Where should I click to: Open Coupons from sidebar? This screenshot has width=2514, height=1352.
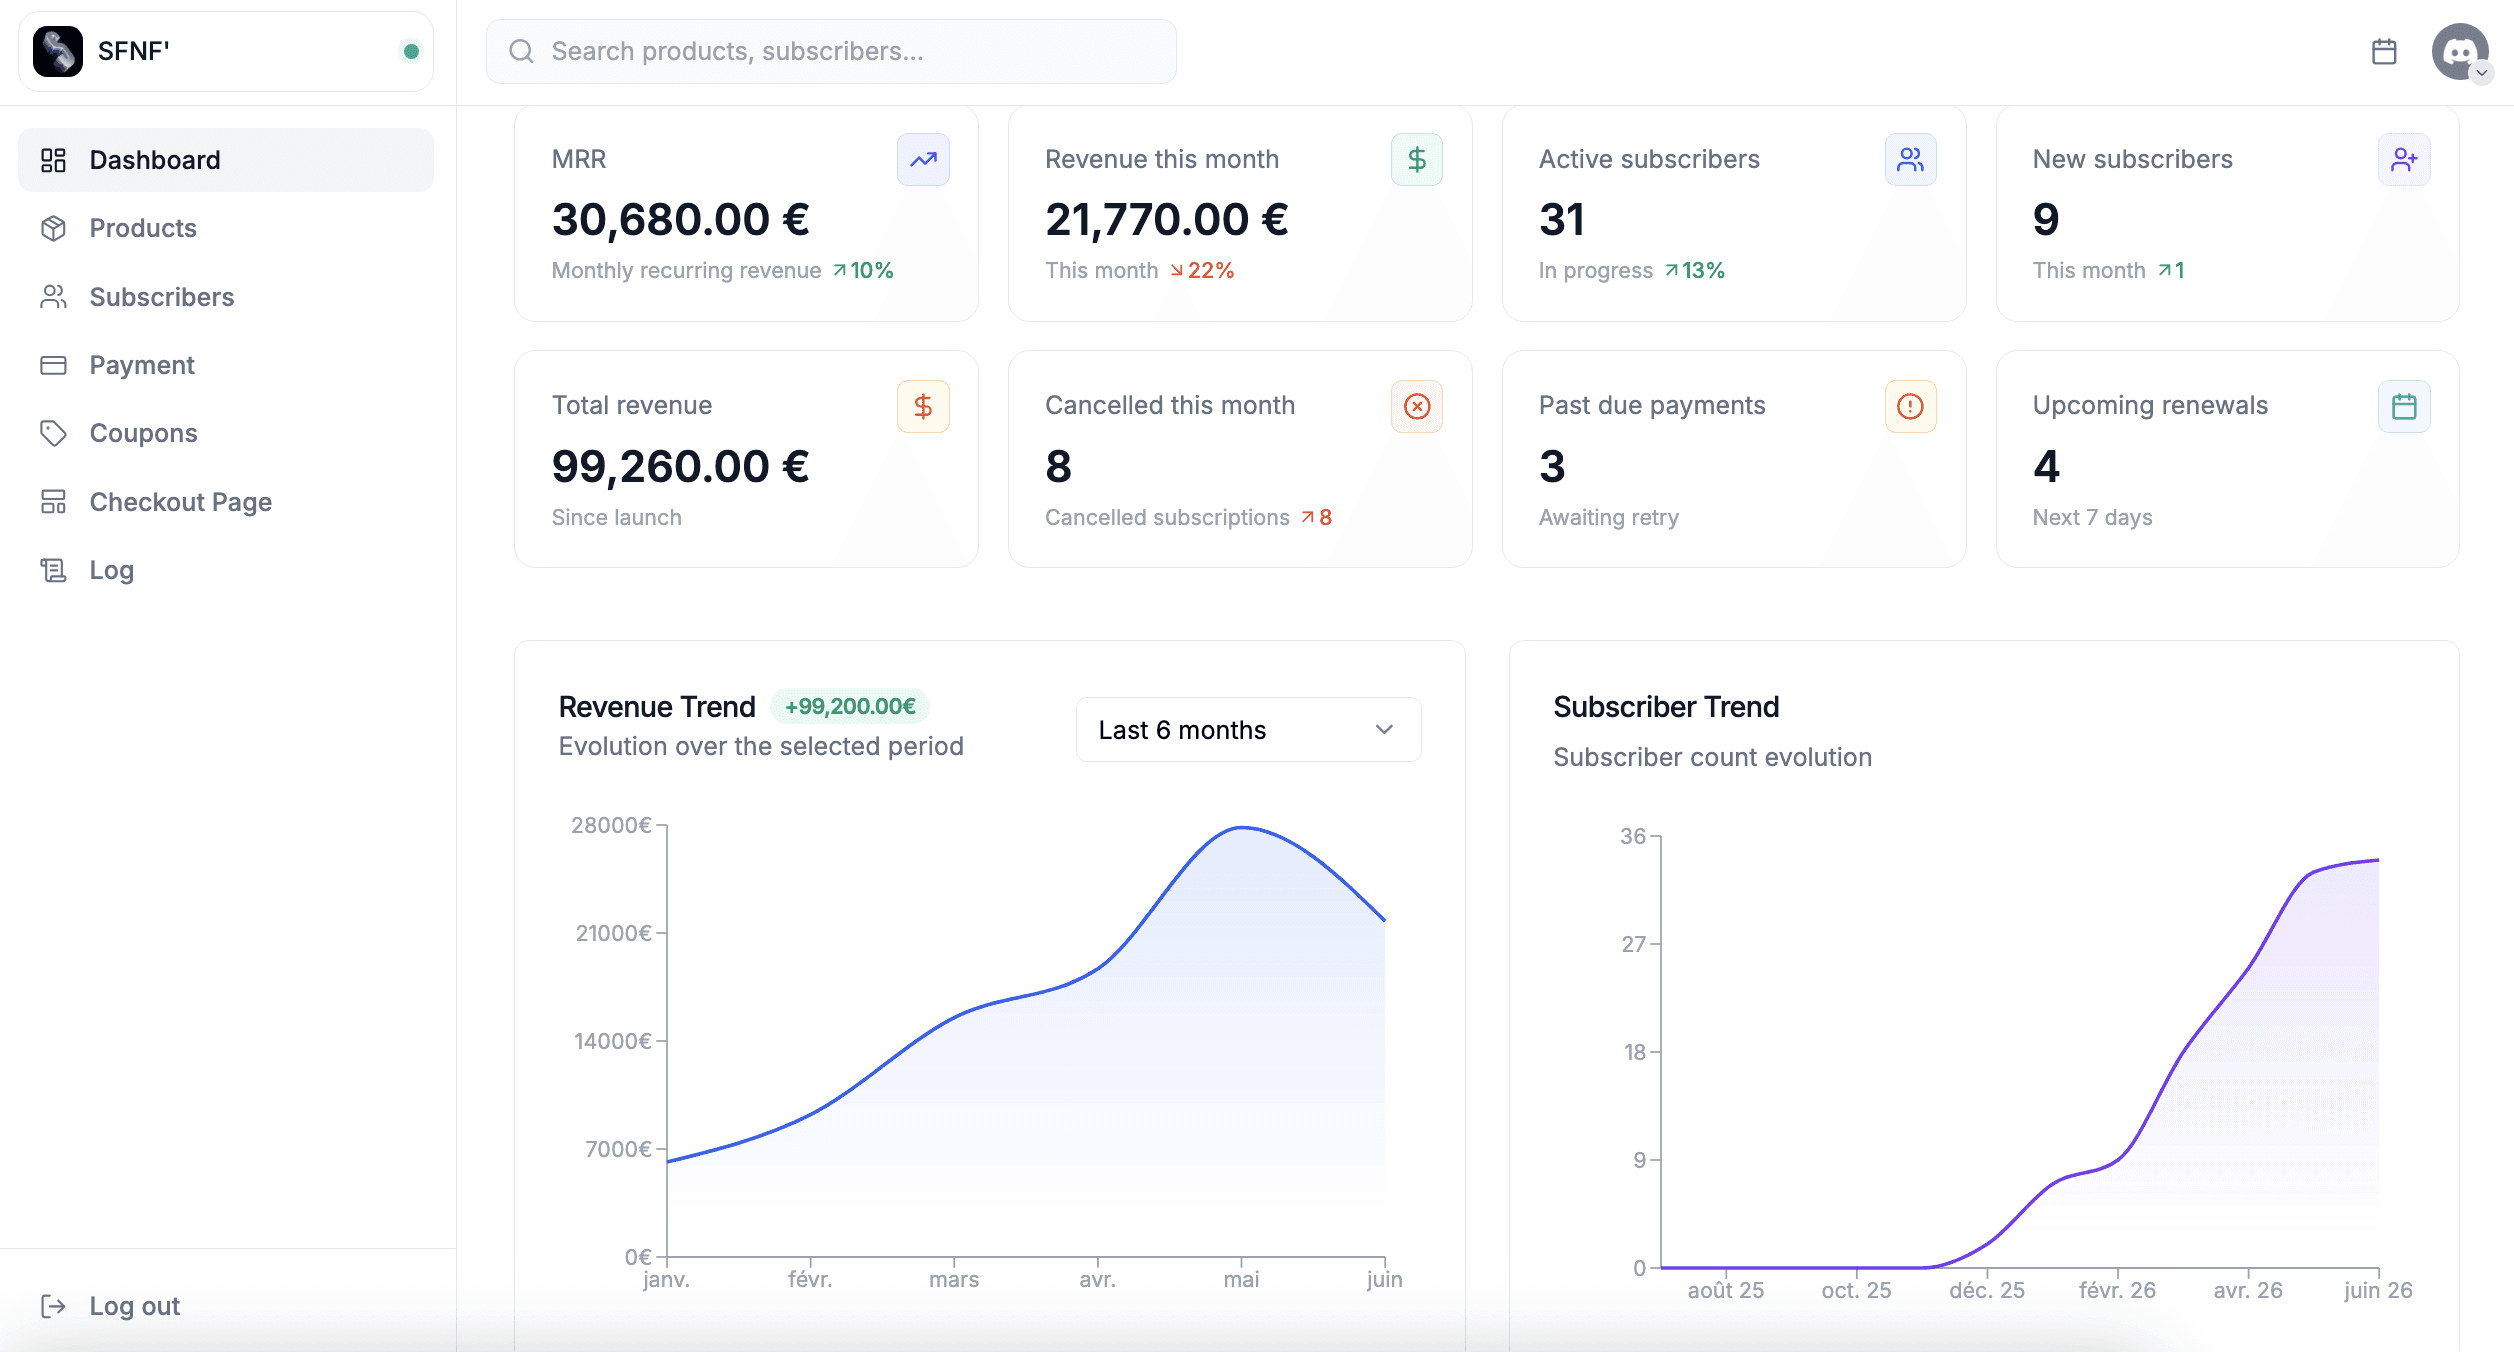coord(226,433)
